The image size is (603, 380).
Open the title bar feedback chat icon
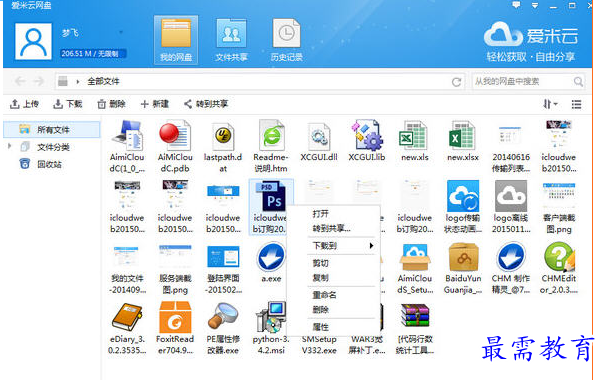[x=516, y=5]
